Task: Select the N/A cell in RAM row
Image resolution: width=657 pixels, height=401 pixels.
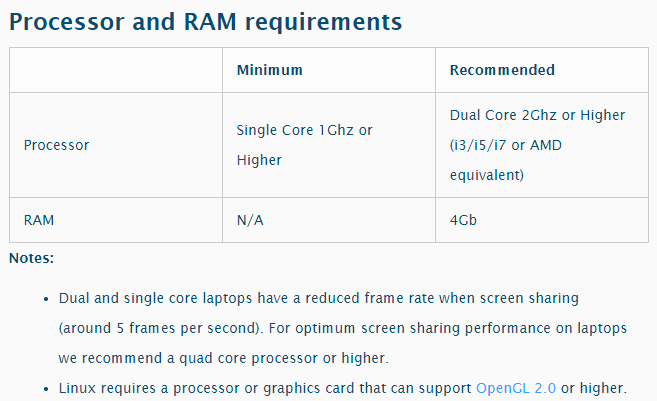Action: 250,220
